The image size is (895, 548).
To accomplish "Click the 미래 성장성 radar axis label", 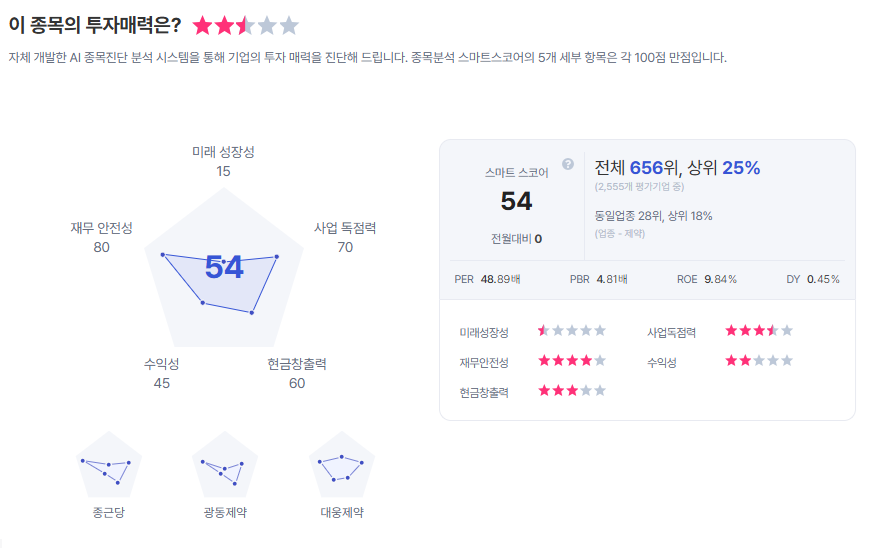I will coord(223,152).
